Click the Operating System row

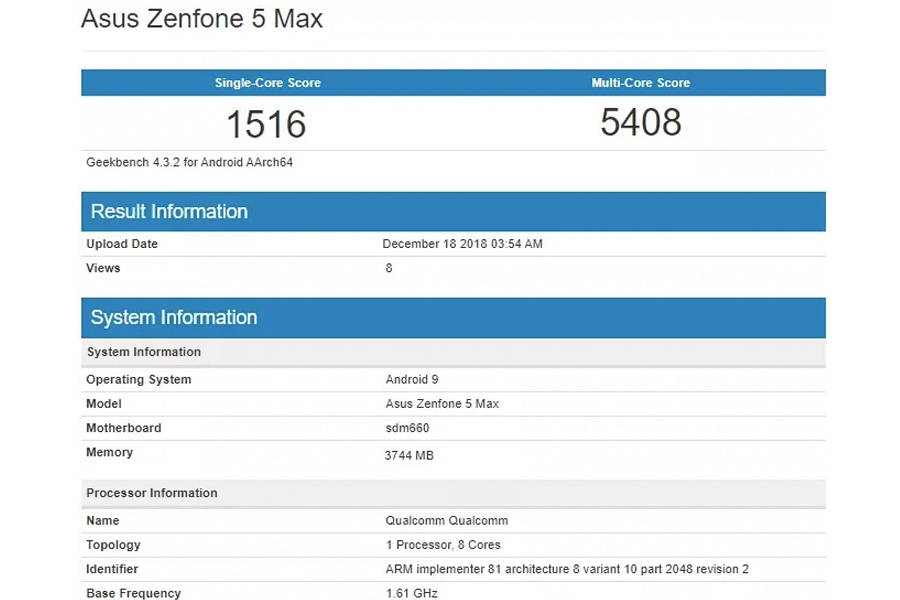[138, 379]
